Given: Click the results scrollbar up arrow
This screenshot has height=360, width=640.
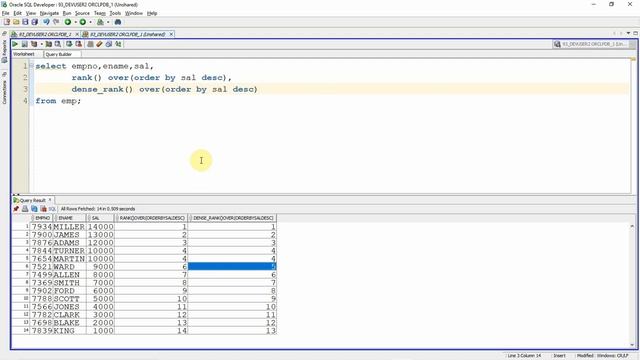Looking at the screenshot, I should coord(632,226).
